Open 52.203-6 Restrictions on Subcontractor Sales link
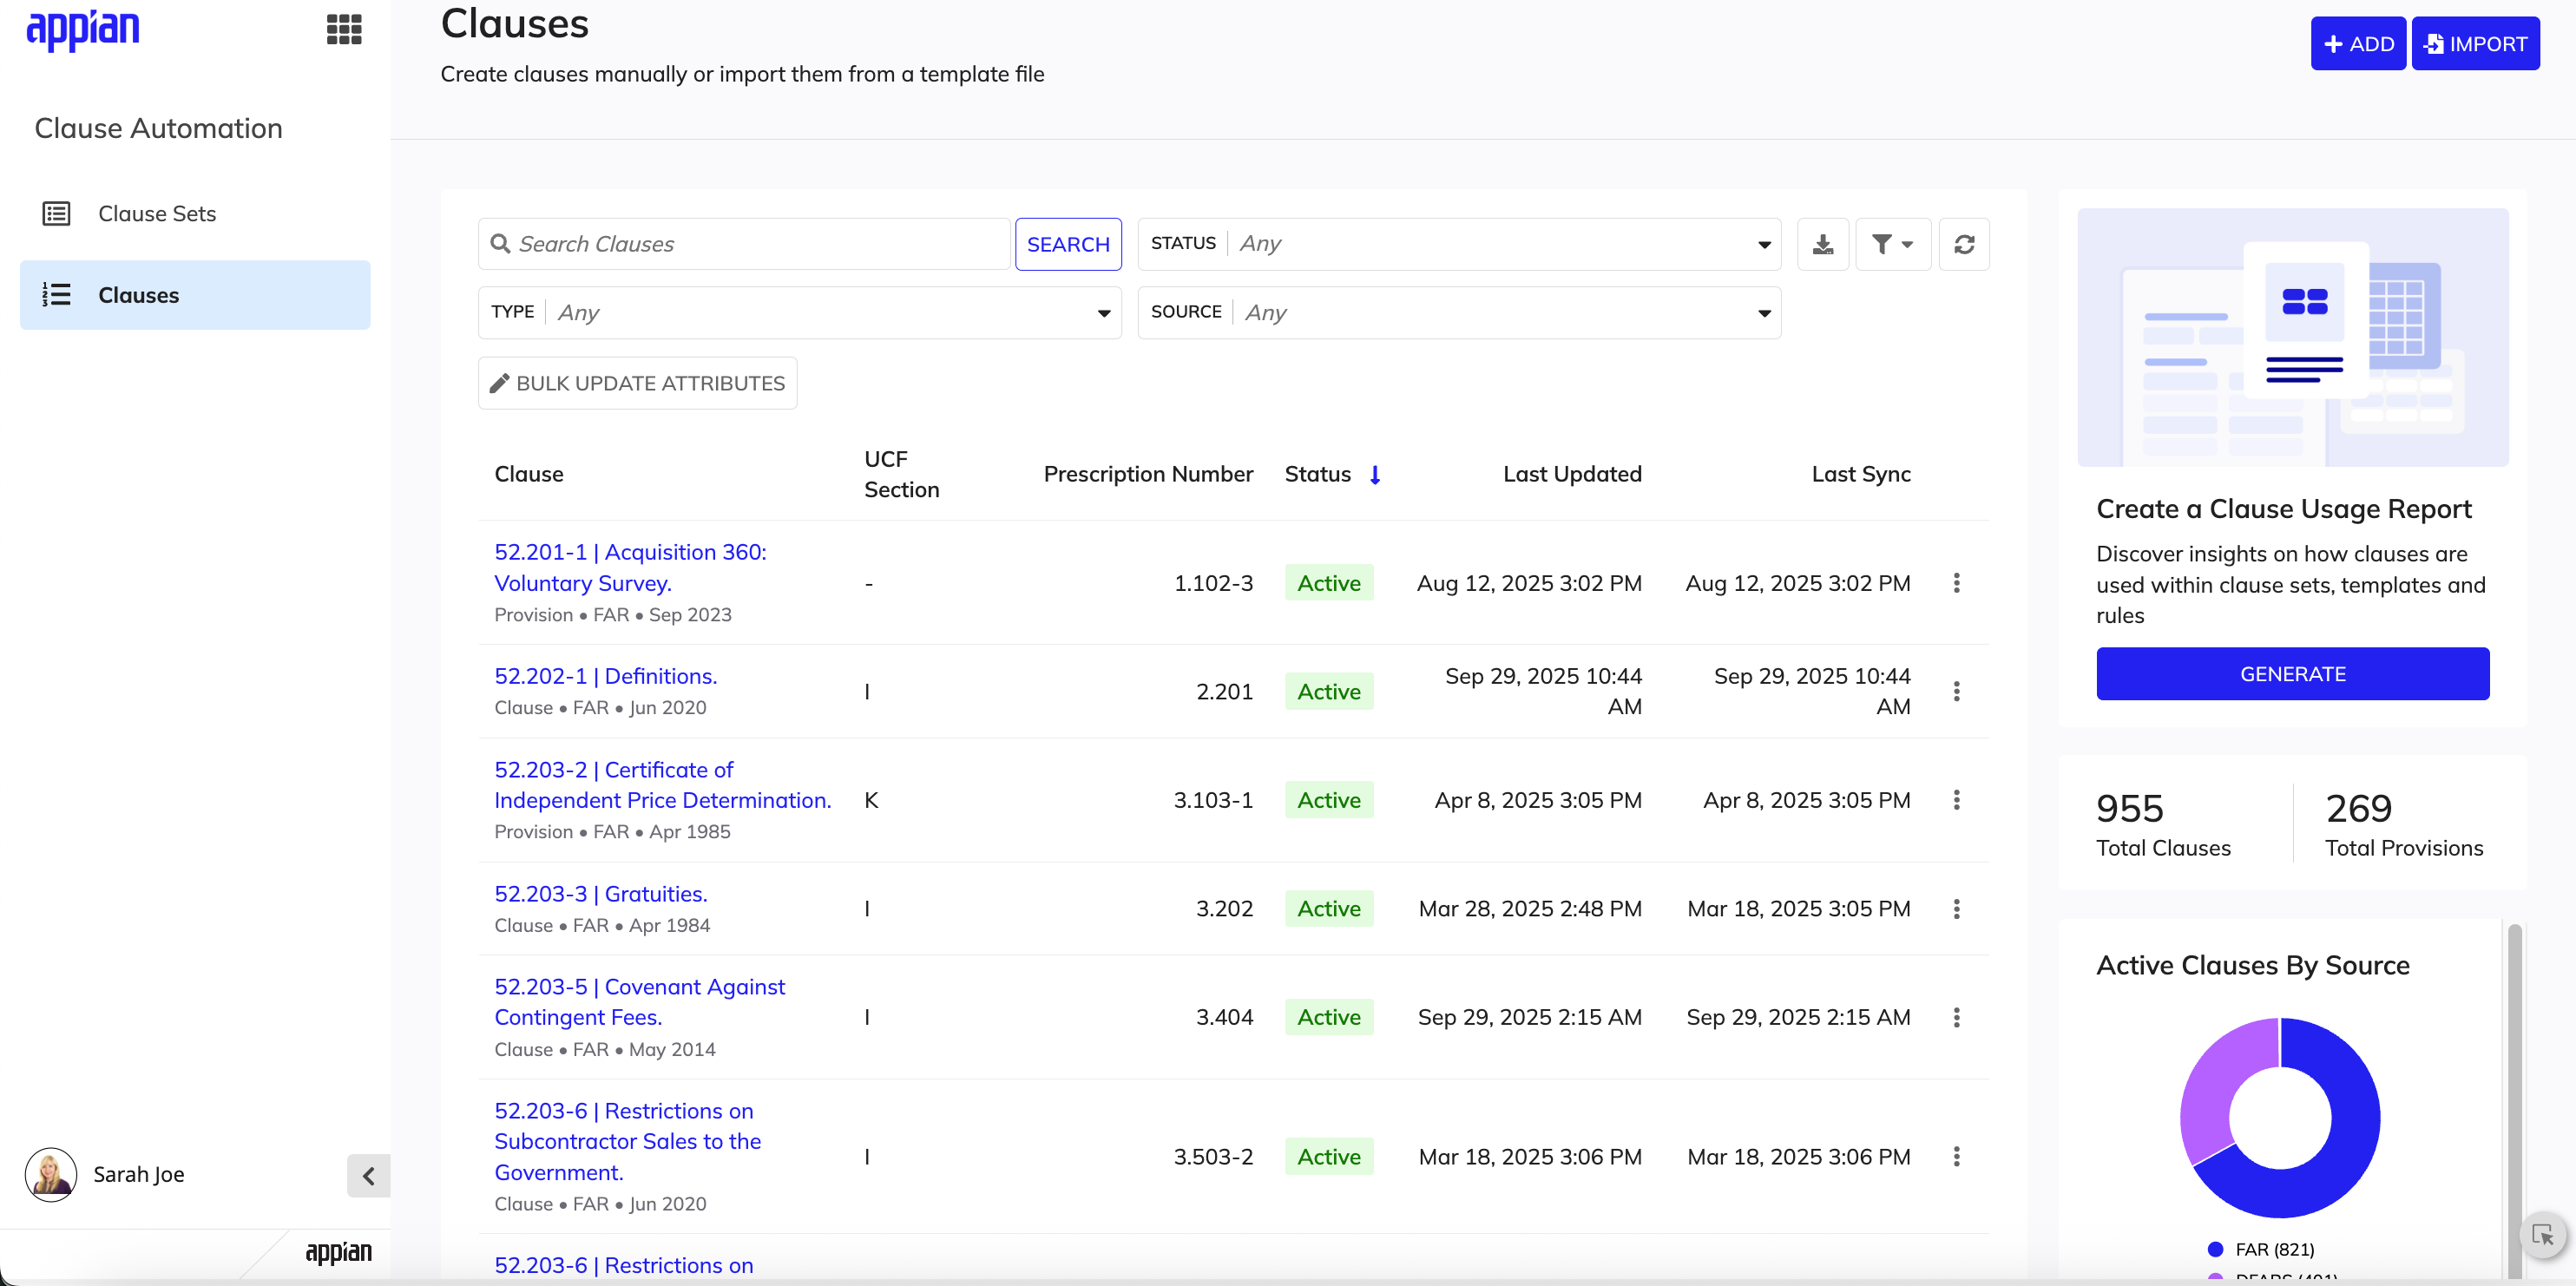Image resolution: width=2576 pixels, height=1286 pixels. click(x=627, y=1142)
